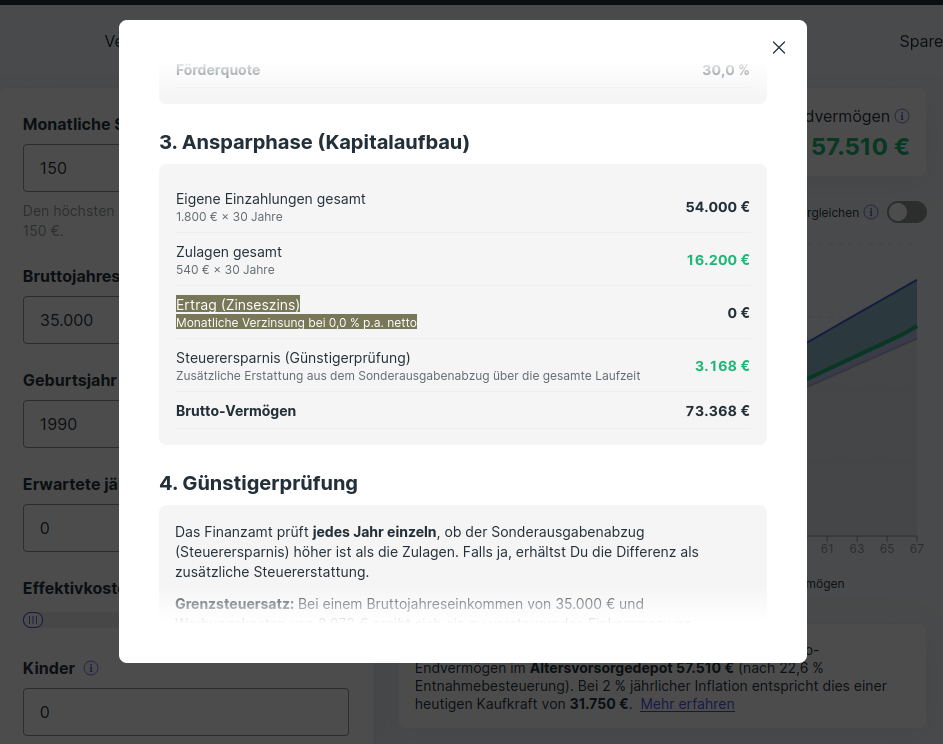Click the text 540 € × 30 Jahre
943x744 pixels.
tap(226, 270)
